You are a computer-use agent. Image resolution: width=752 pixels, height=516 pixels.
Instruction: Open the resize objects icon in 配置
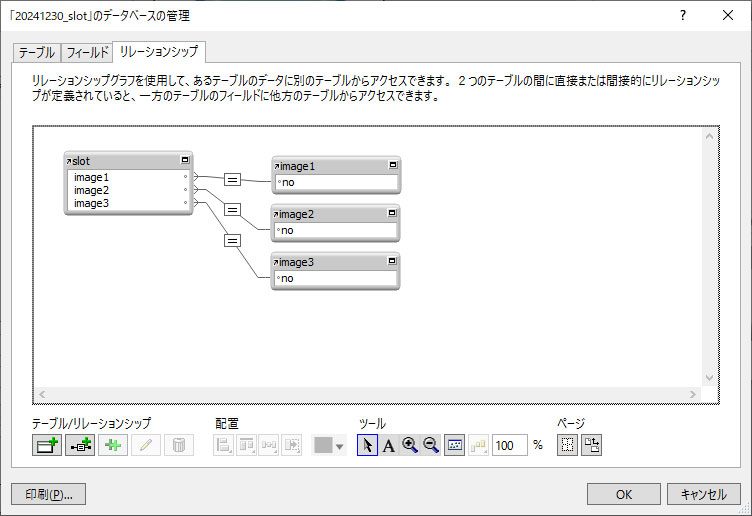tap(292, 445)
